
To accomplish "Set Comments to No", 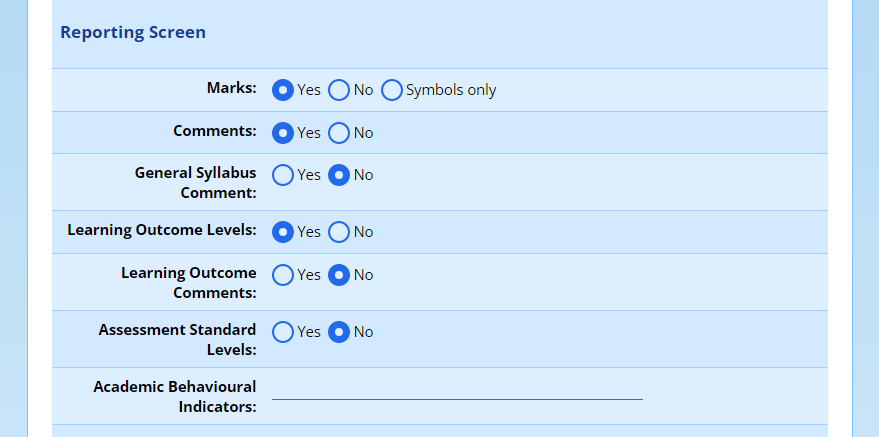I will click(339, 133).
